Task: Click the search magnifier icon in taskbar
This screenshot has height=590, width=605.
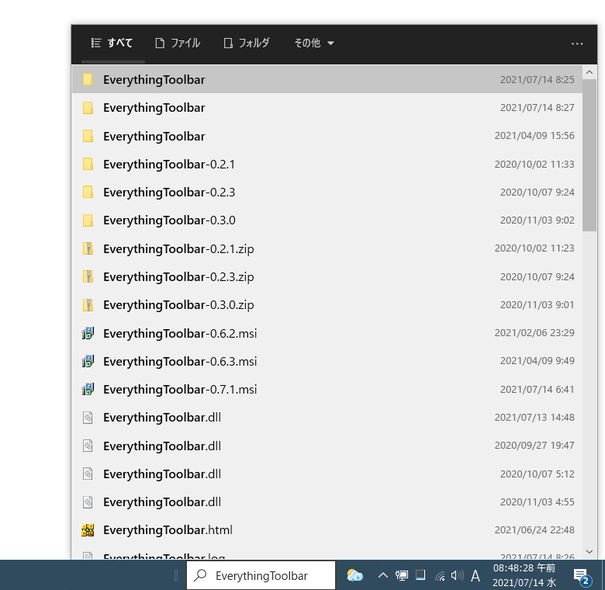Action: tap(200, 575)
